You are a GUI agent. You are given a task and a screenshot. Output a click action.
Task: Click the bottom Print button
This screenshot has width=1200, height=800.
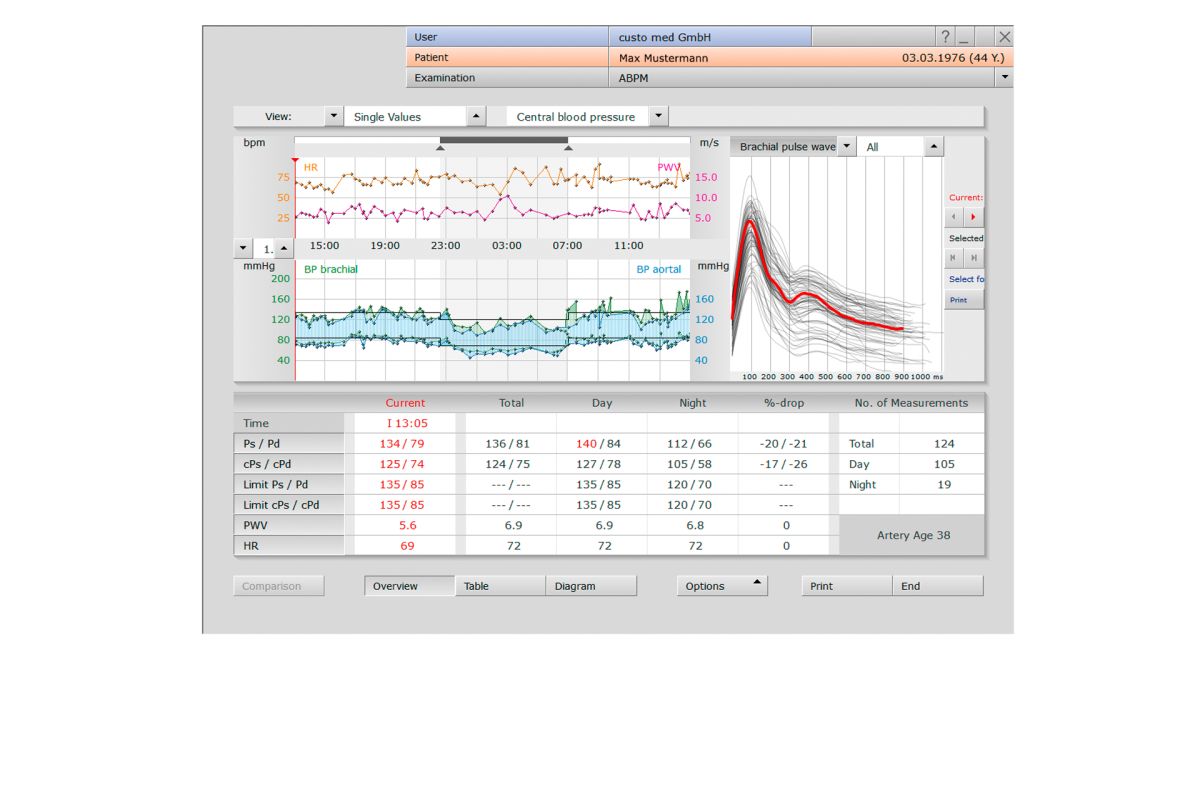[847, 586]
